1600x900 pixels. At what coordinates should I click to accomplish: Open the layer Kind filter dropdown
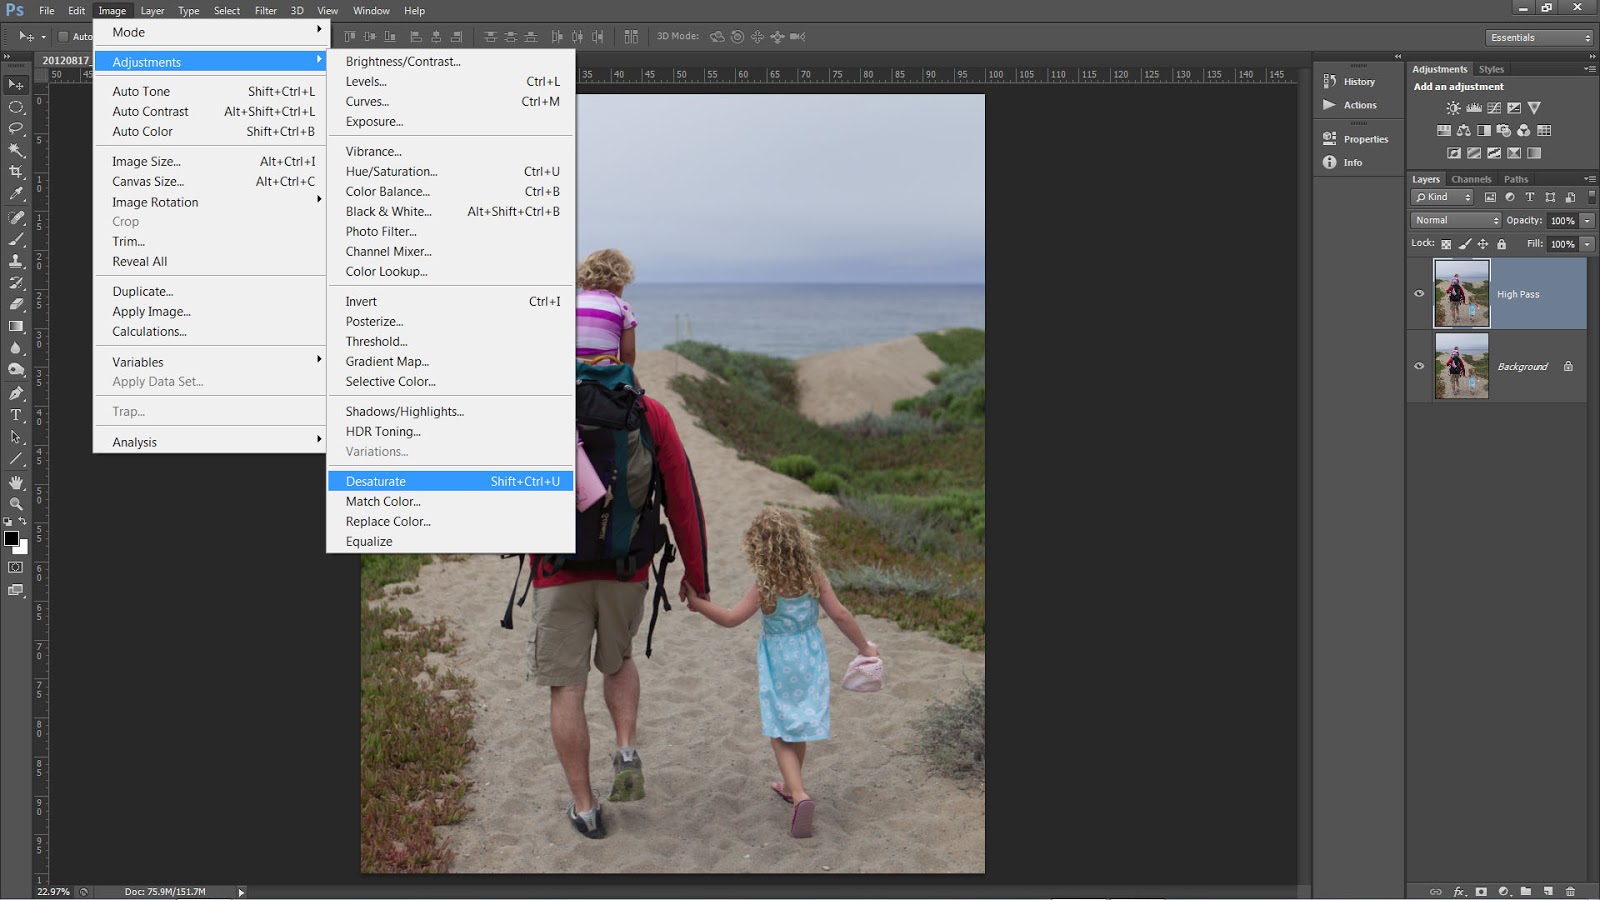(1443, 197)
